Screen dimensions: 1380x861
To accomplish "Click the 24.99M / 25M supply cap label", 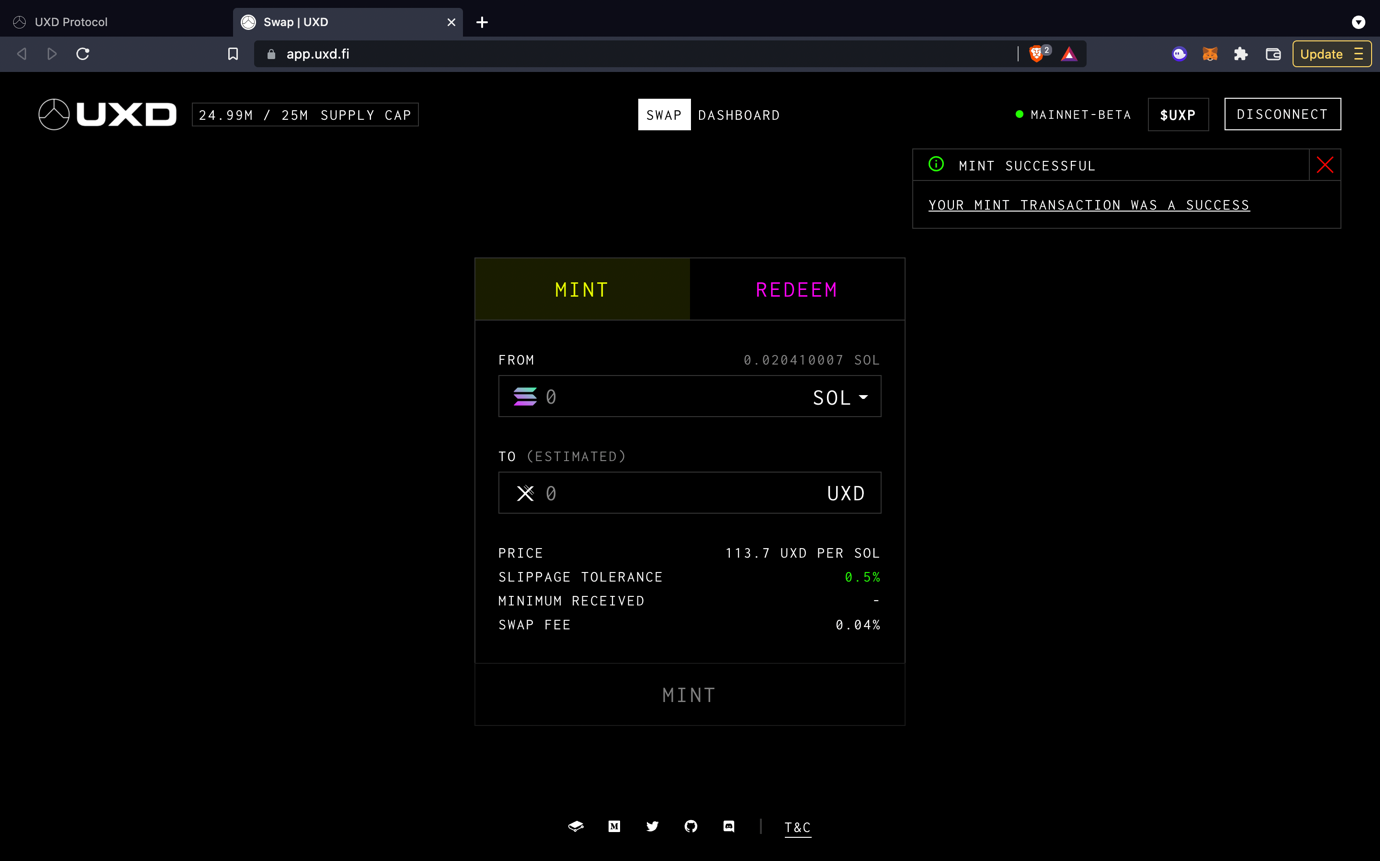I will coord(305,115).
